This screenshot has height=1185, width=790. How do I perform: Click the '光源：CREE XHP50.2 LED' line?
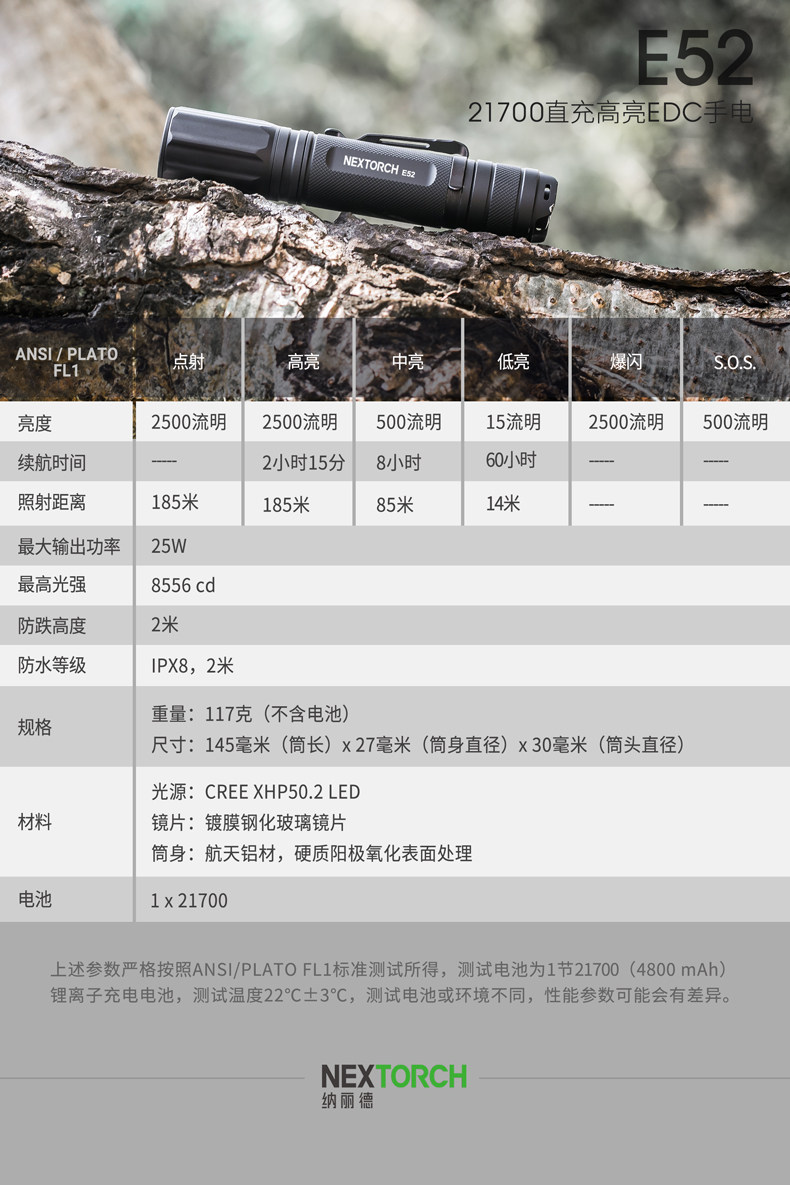256,792
